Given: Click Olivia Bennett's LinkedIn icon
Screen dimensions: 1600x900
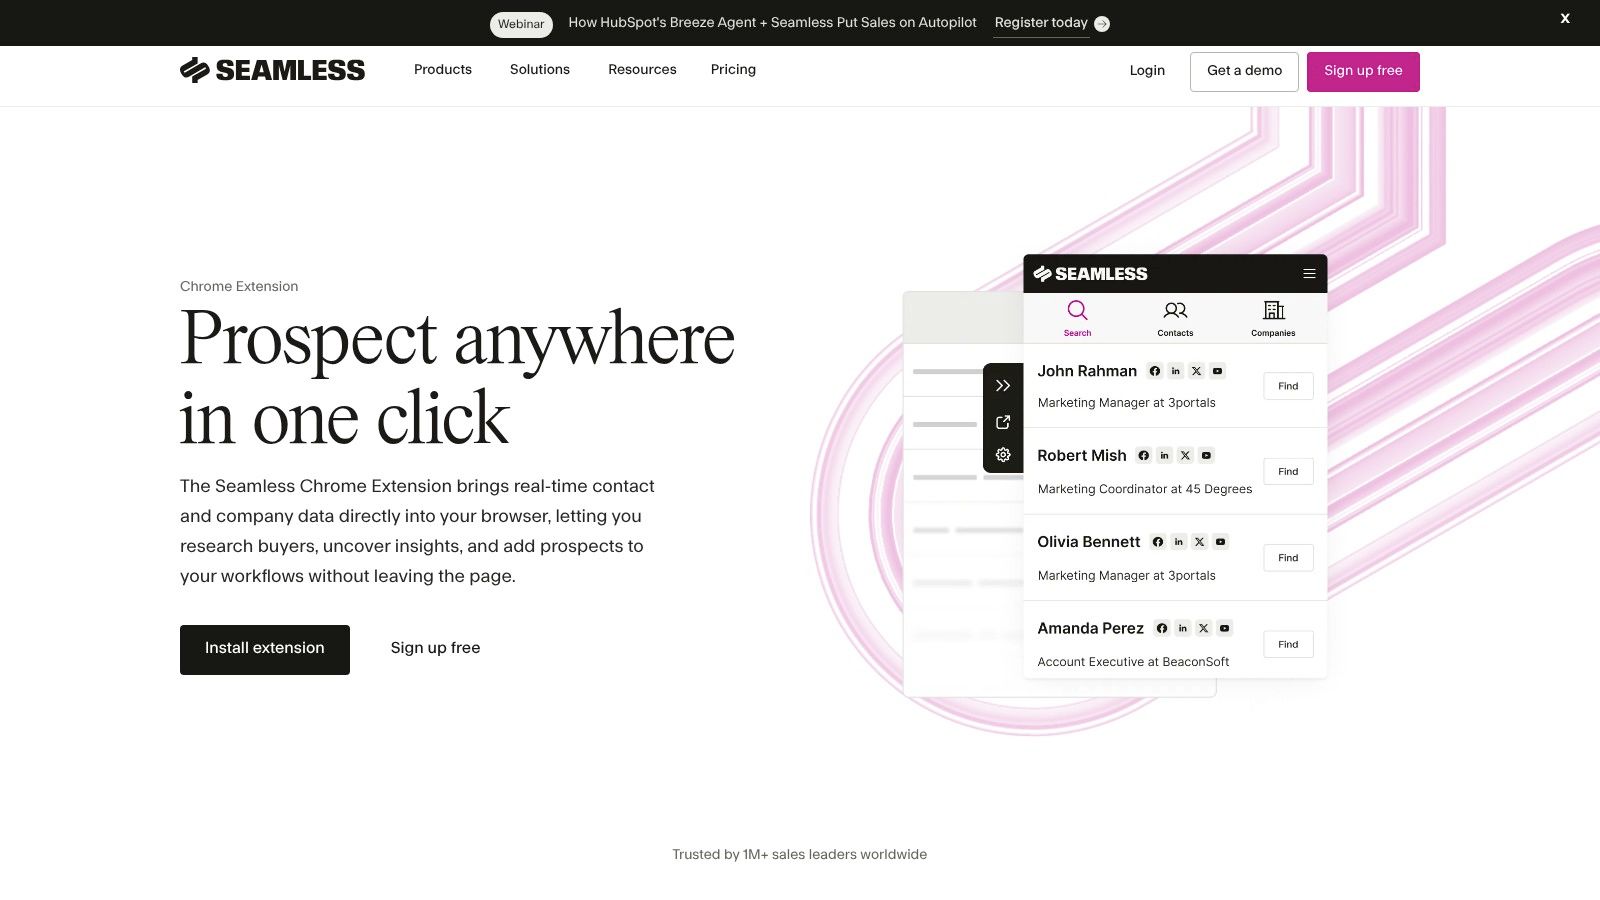Looking at the screenshot, I should click(x=1179, y=542).
